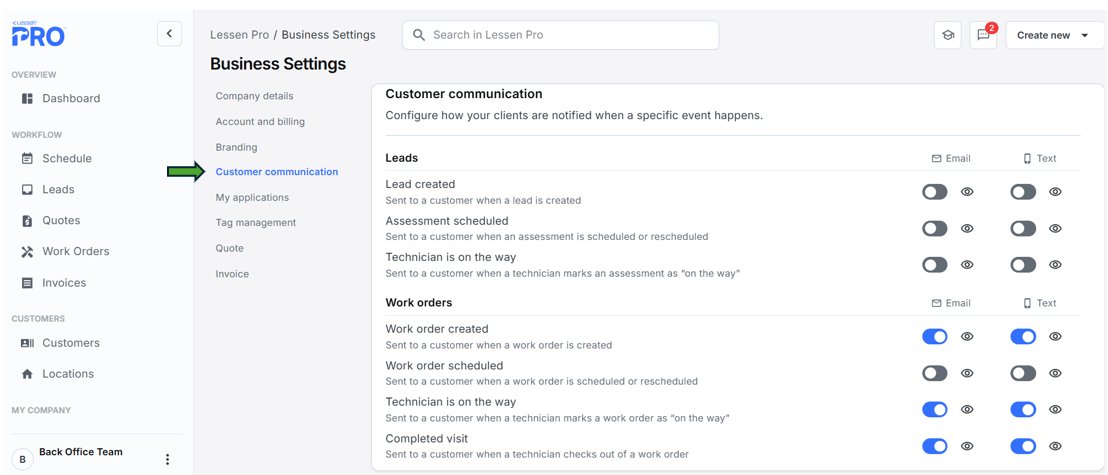This screenshot has width=1108, height=475.
Task: Enable Assessment scheduled email toggle
Action: coord(935,228)
